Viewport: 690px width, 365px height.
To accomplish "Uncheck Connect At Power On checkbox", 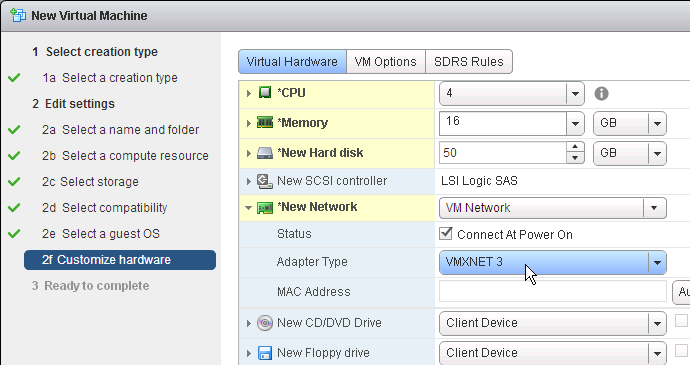I will (x=446, y=233).
